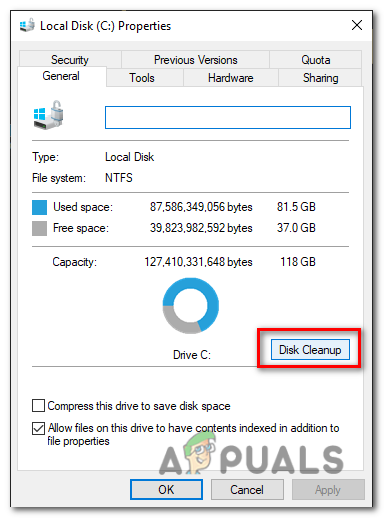This screenshot has width=384, height=518.
Task: Click the disk usage donut chart
Action: [x=191, y=306]
